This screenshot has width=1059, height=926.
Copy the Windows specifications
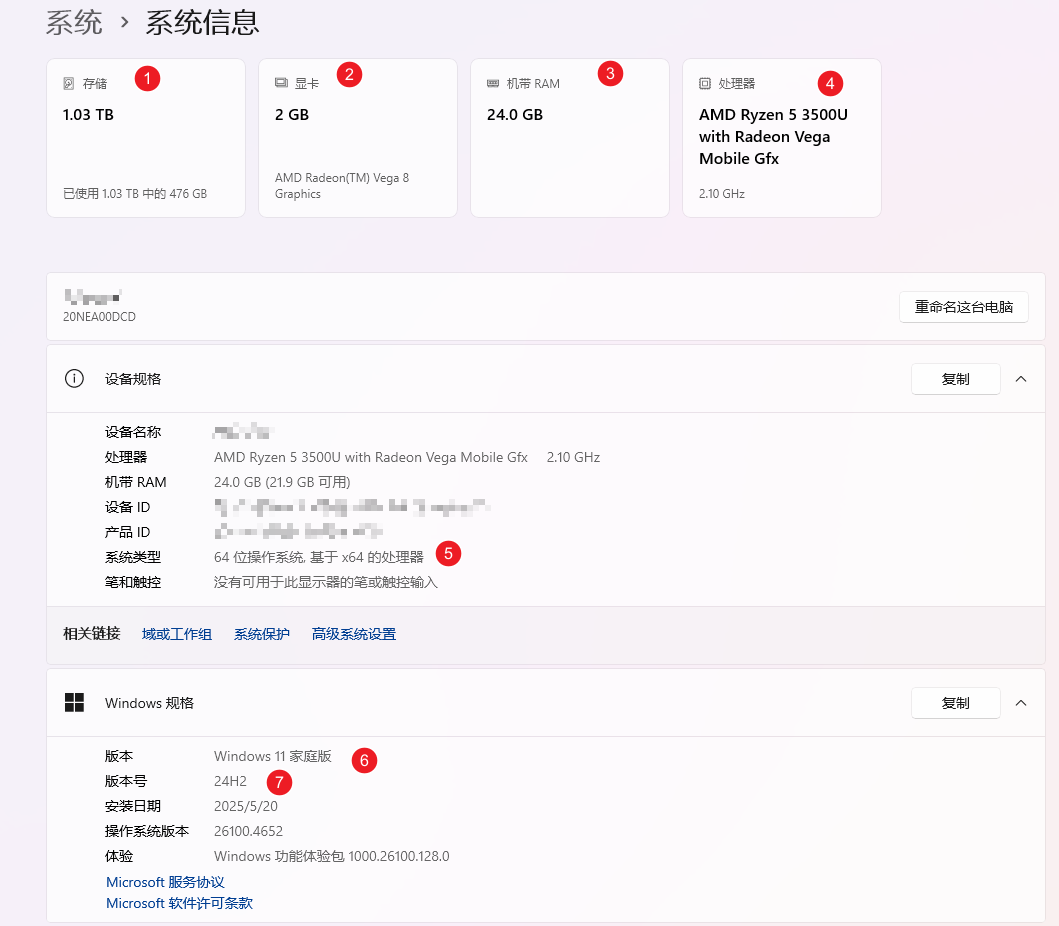956,703
